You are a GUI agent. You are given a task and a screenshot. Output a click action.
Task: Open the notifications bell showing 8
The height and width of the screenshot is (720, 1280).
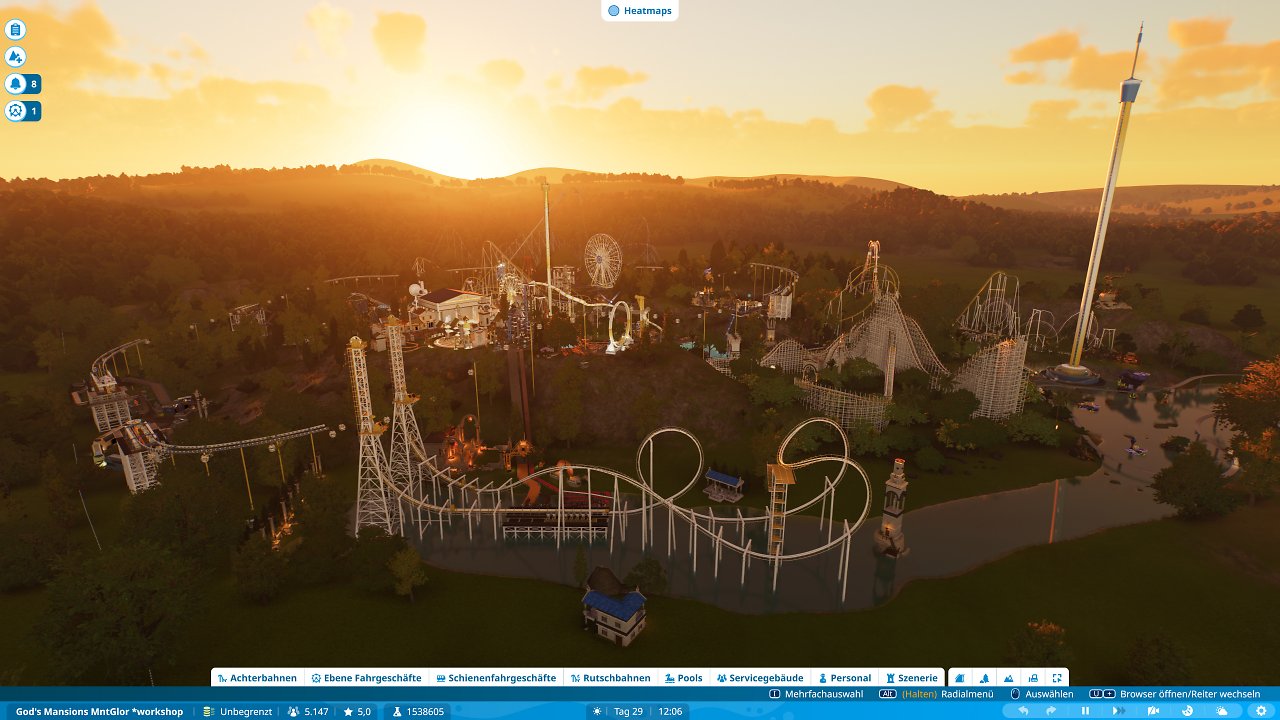coord(23,84)
